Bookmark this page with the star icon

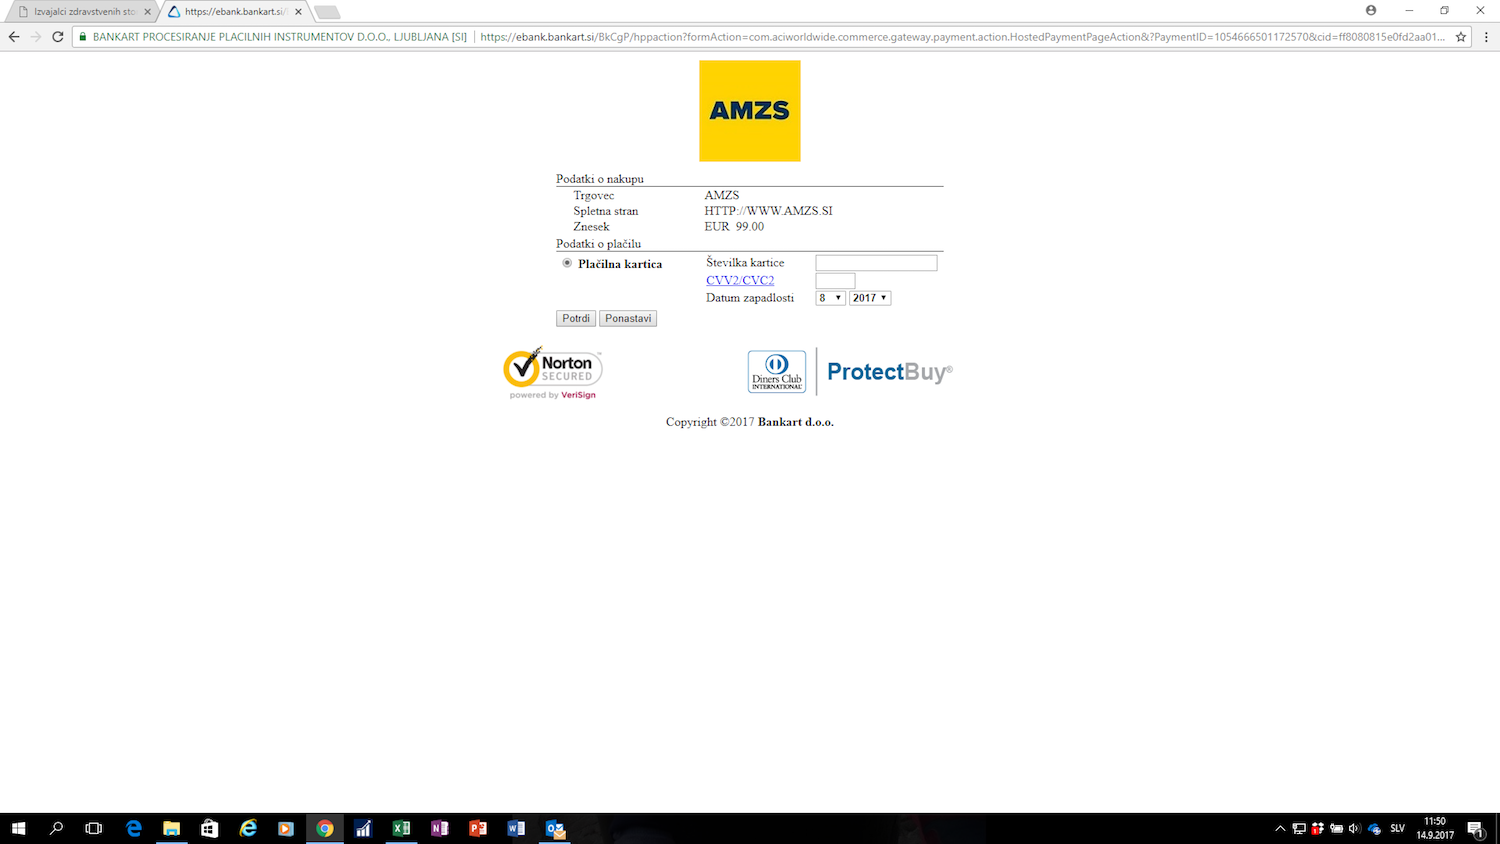pyautogui.click(x=1461, y=37)
